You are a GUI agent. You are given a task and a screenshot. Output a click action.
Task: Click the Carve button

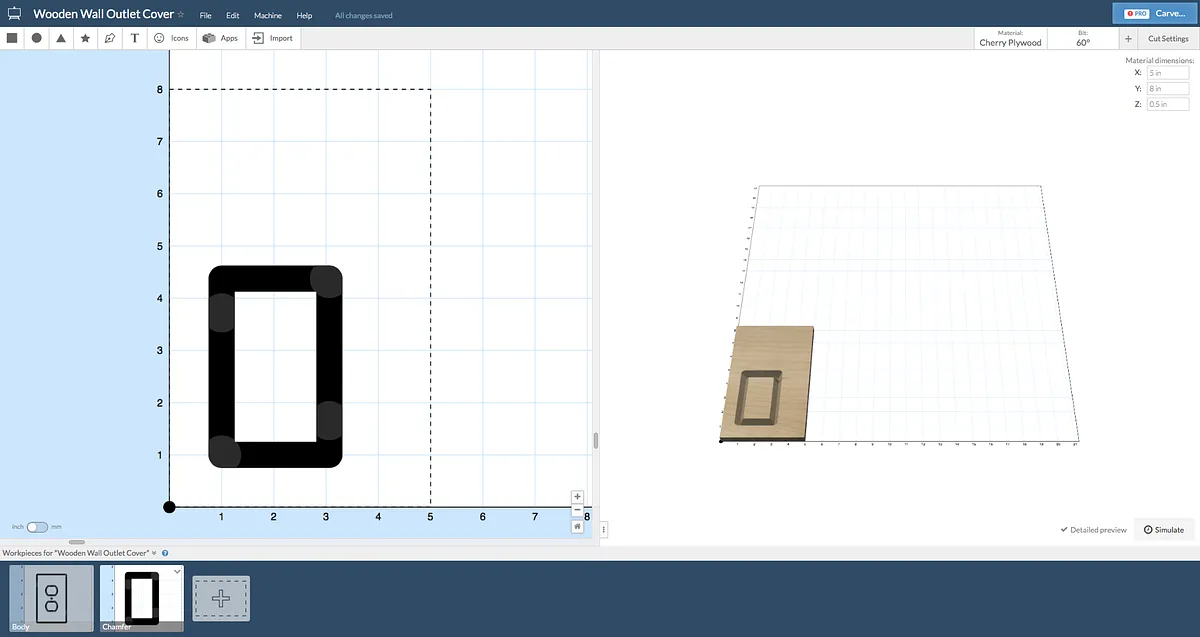(x=1155, y=13)
